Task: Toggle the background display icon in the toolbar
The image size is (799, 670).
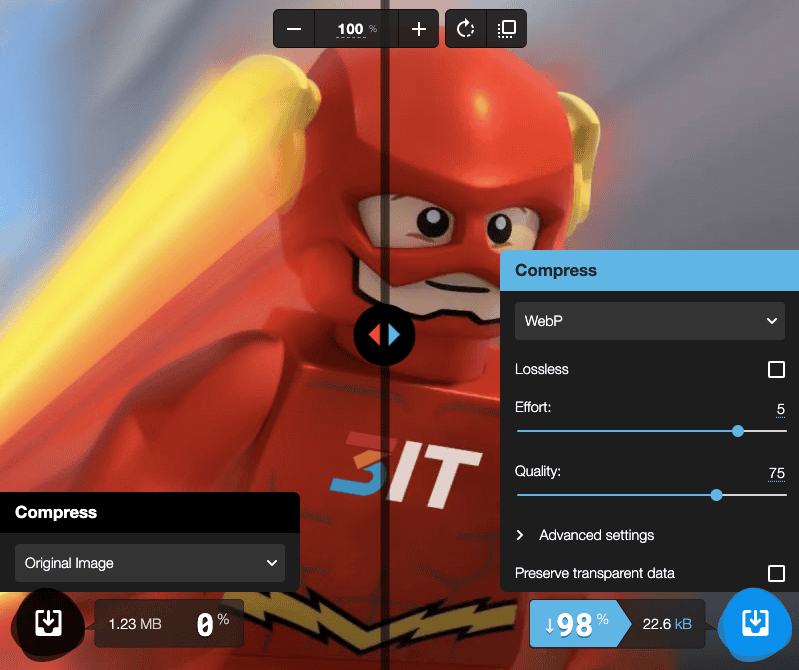Action: [x=507, y=29]
